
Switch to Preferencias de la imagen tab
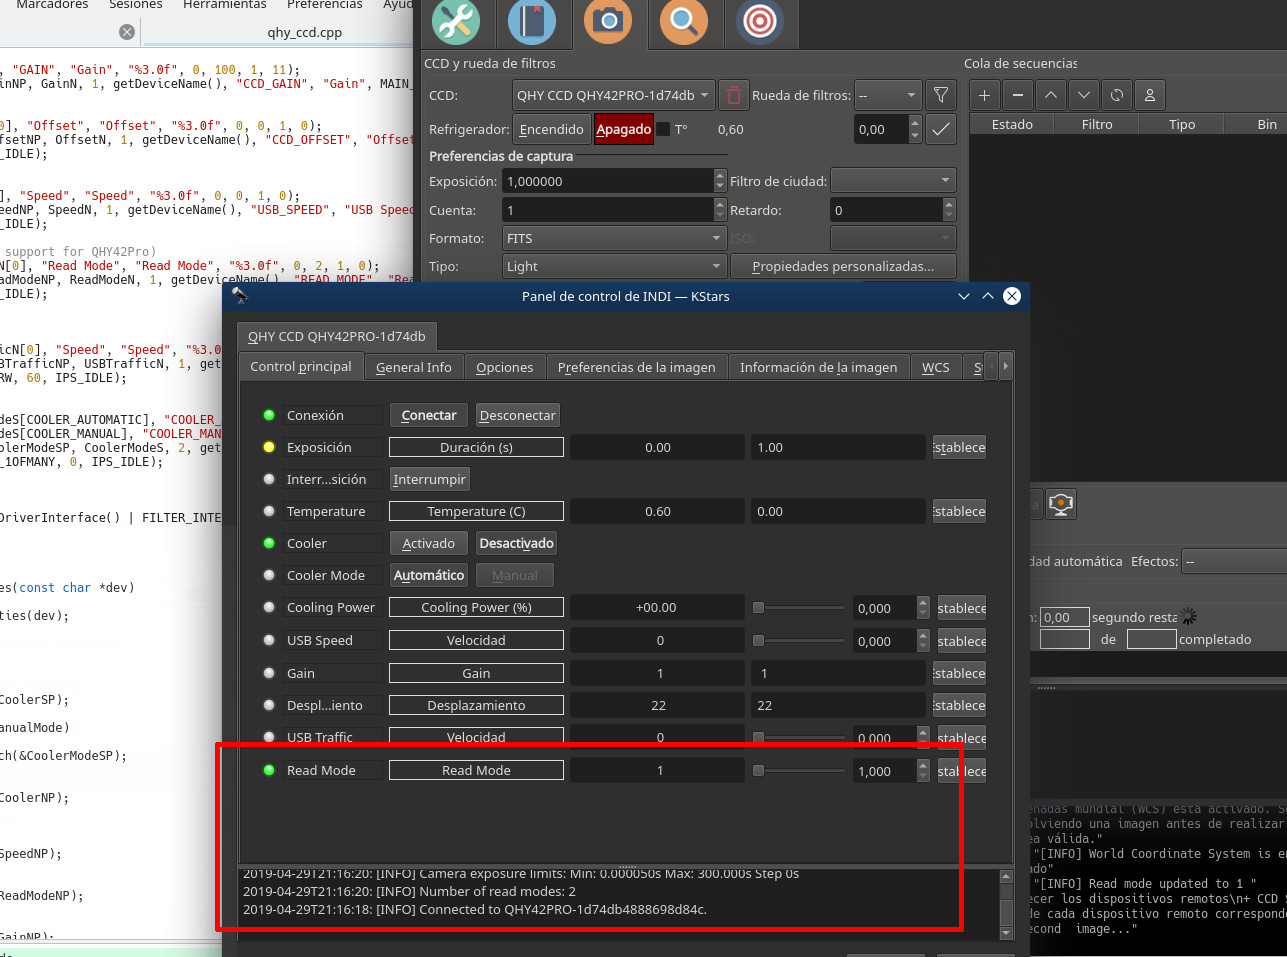(637, 367)
